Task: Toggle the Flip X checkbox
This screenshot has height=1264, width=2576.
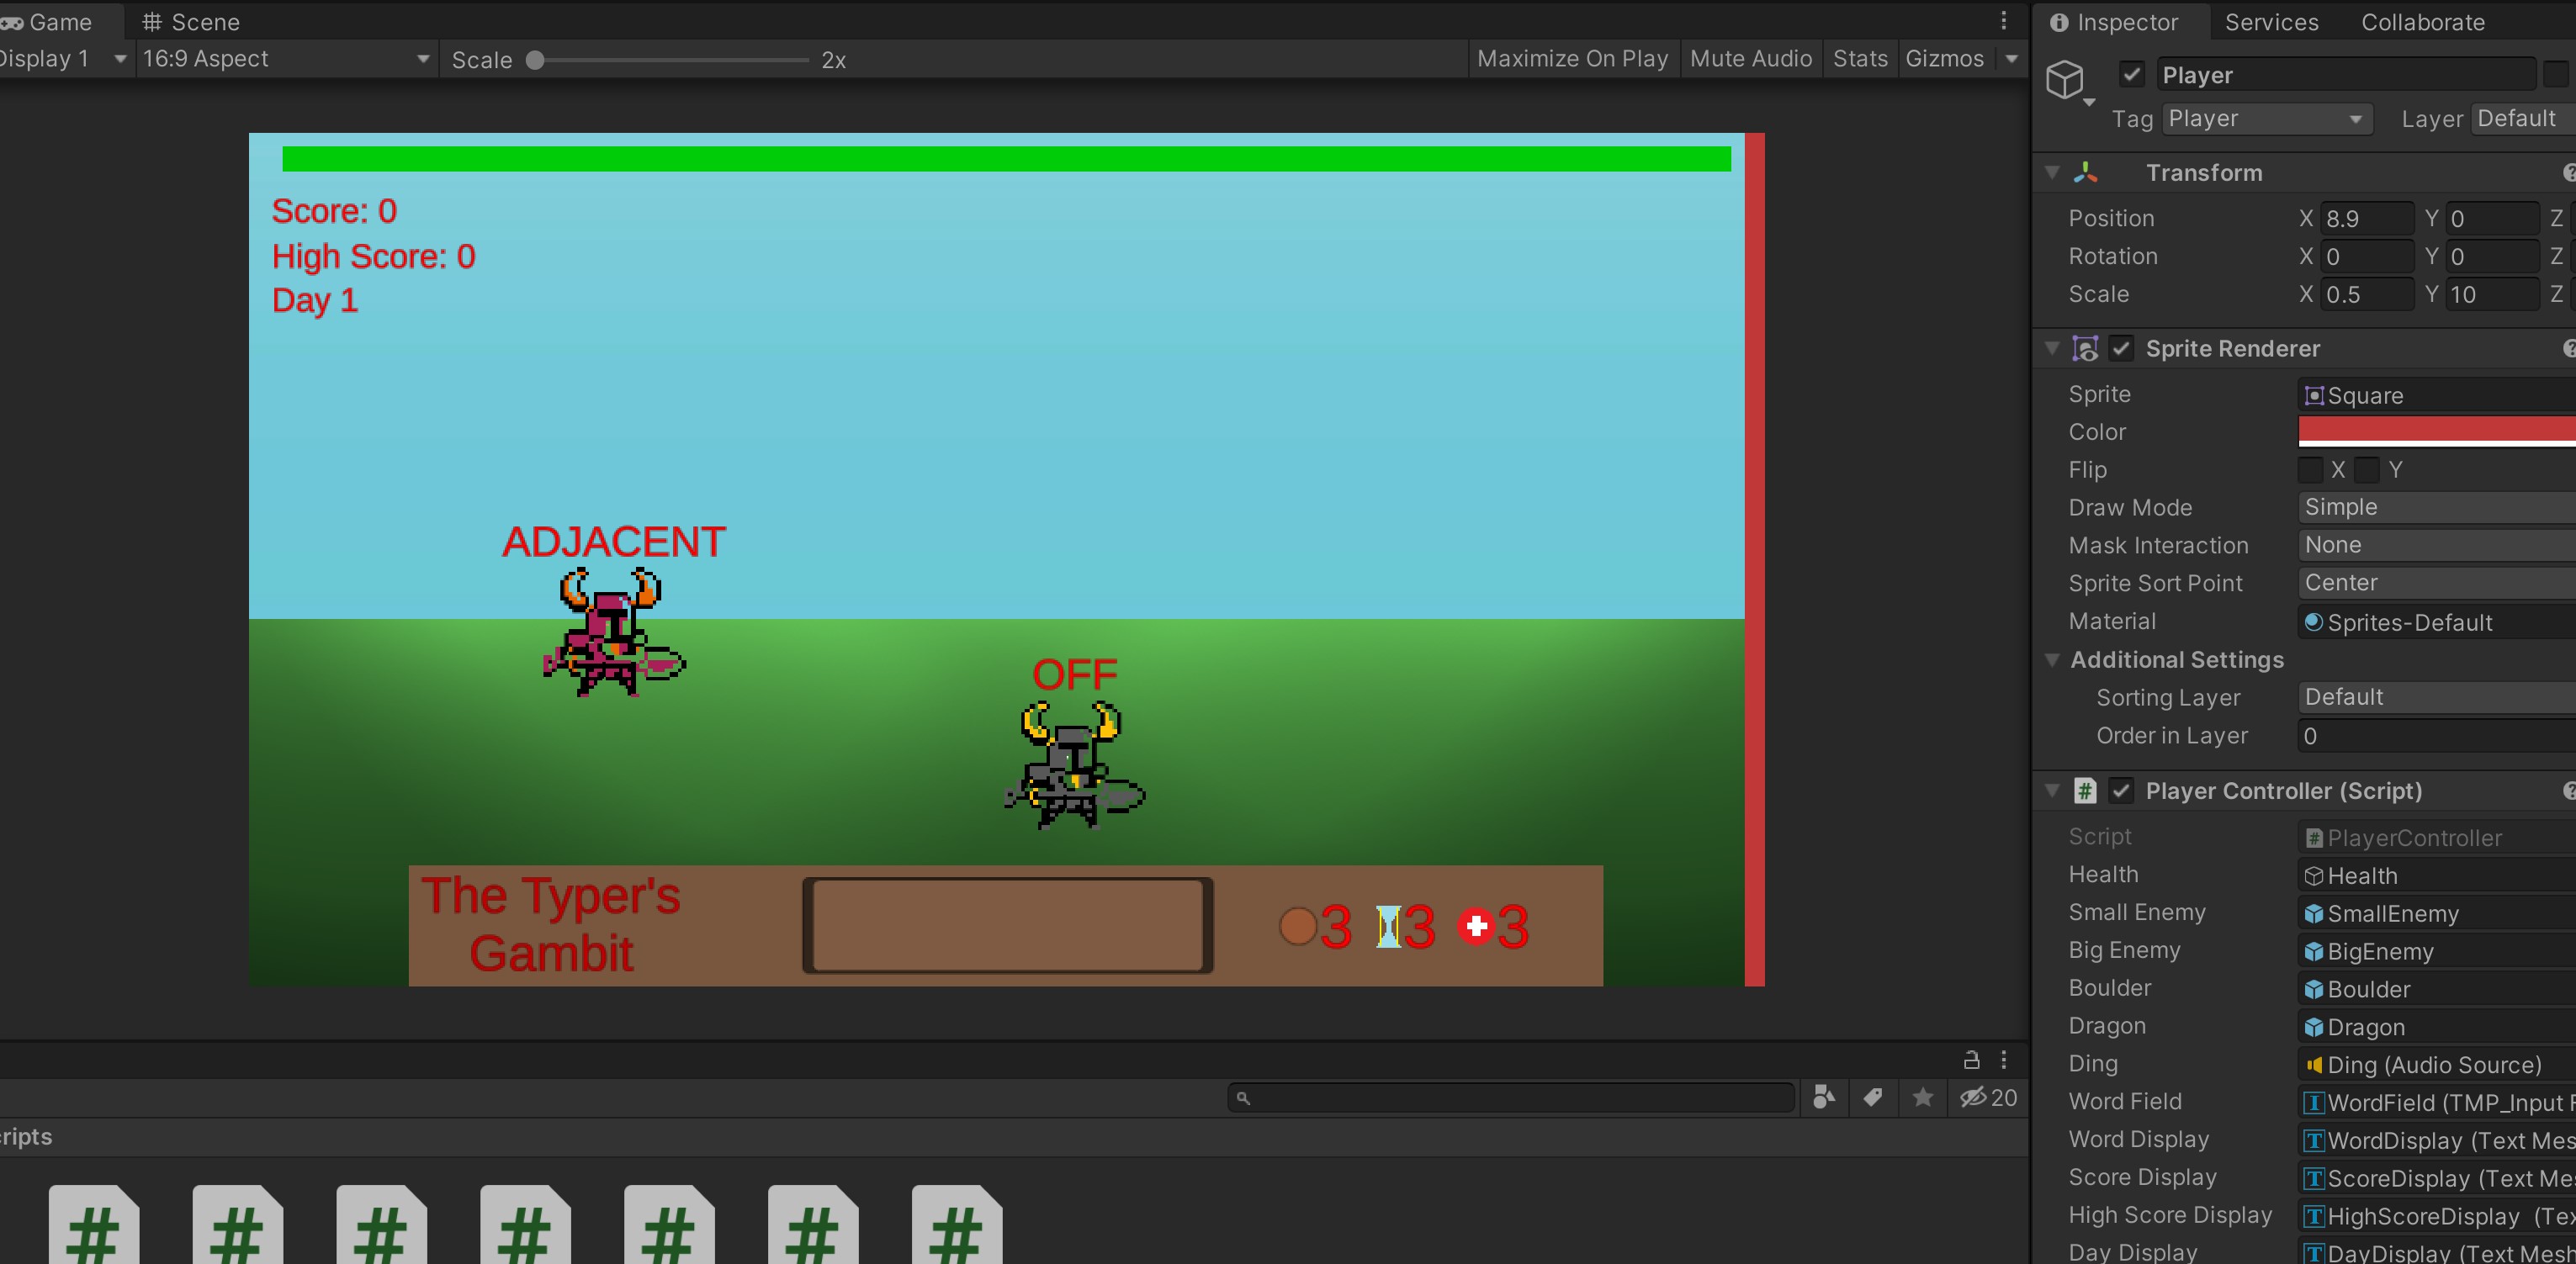Action: click(x=2309, y=469)
